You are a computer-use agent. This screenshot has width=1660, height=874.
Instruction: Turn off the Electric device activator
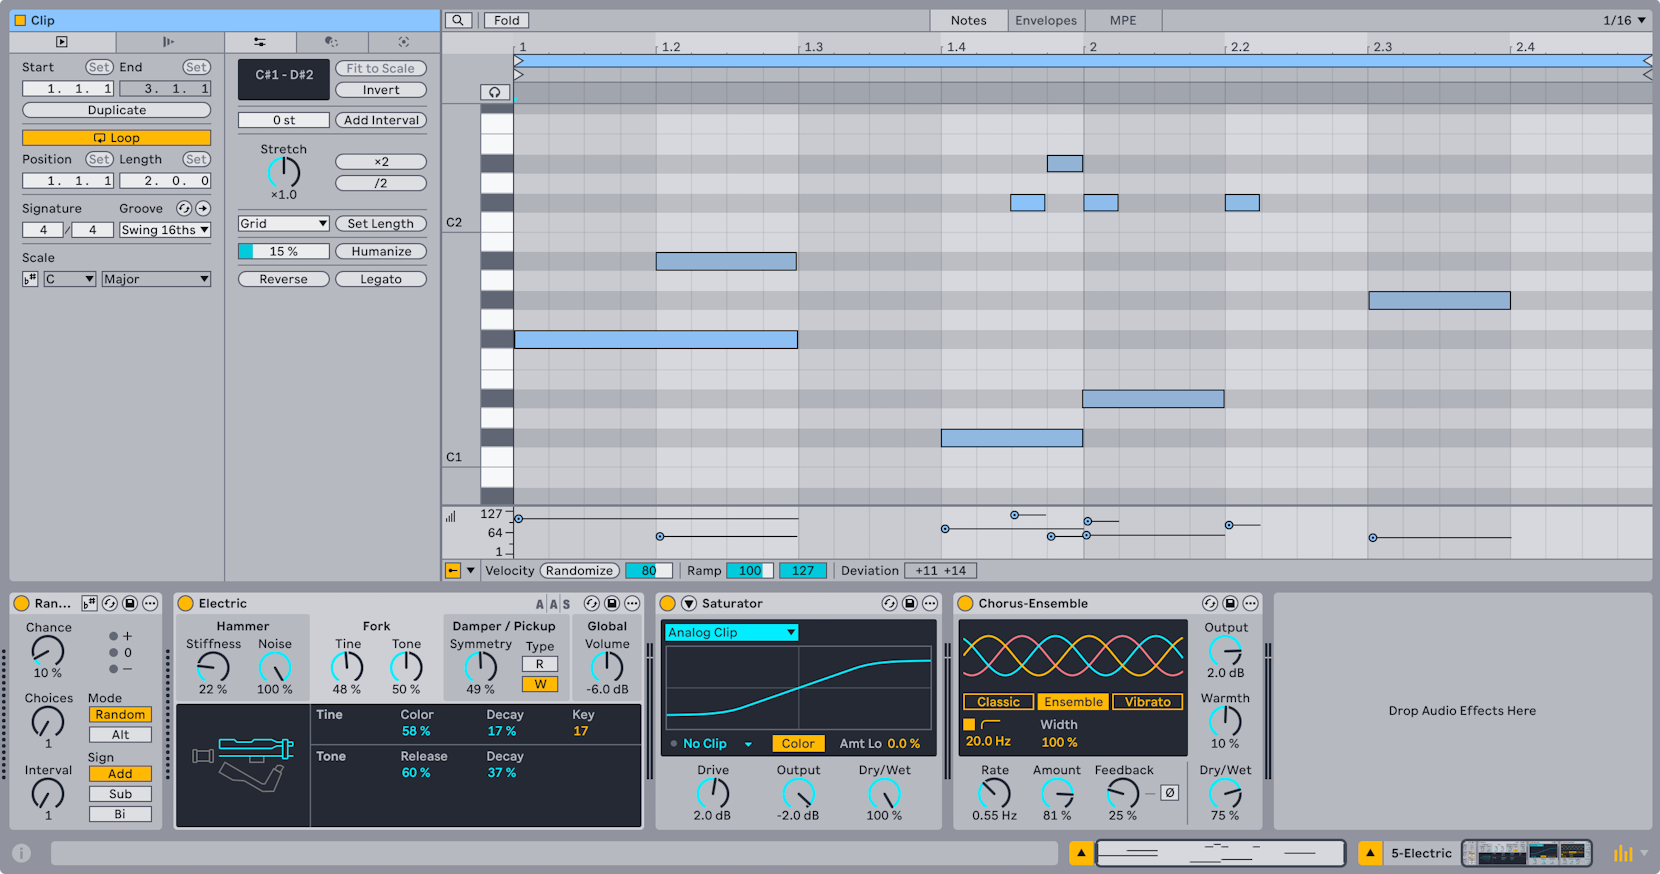[185, 603]
